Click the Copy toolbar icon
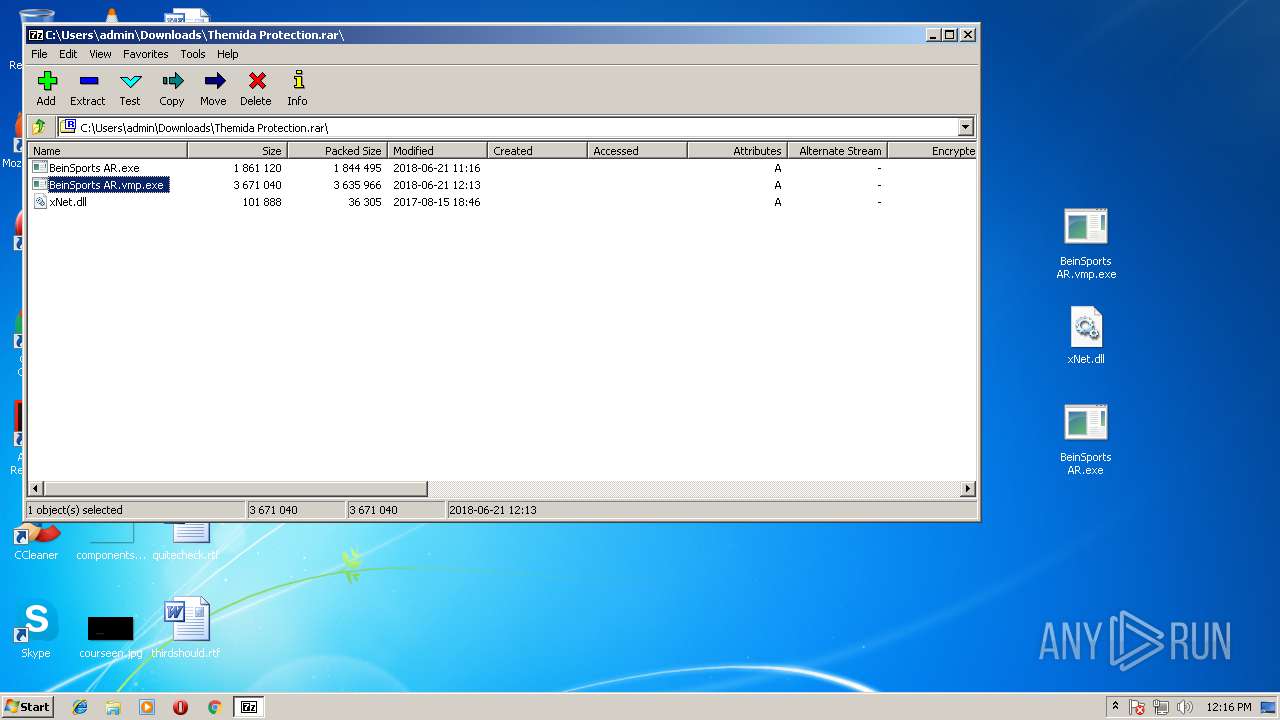This screenshot has width=1280, height=720. click(x=172, y=81)
